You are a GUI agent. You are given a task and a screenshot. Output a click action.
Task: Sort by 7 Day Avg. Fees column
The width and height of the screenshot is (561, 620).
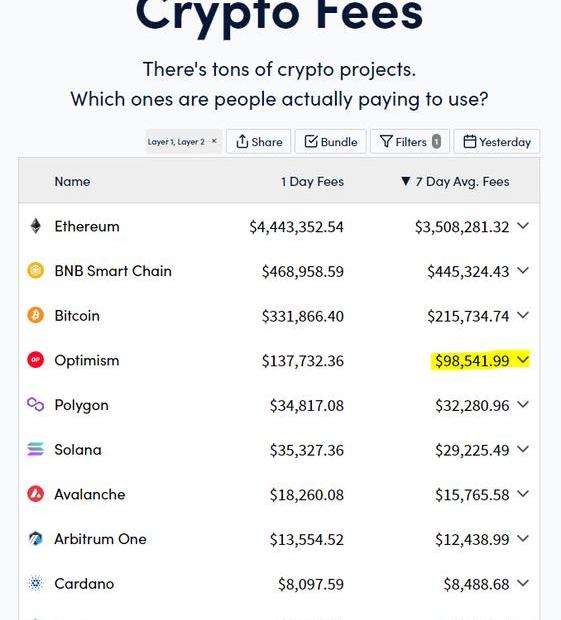click(x=455, y=181)
